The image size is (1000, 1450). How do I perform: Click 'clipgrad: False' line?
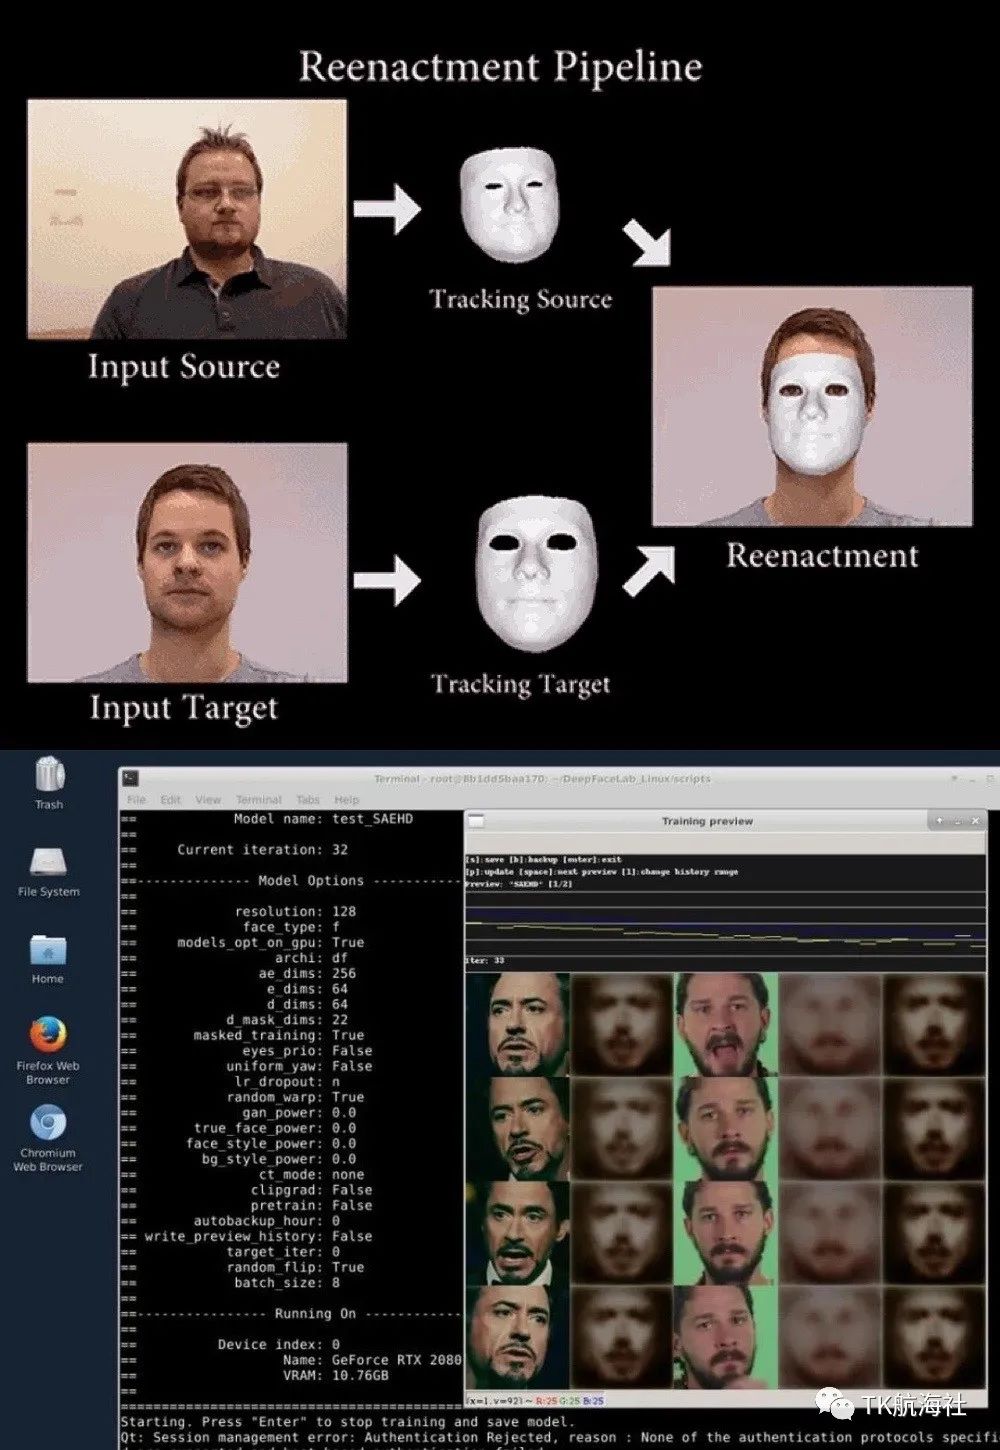[311, 1190]
